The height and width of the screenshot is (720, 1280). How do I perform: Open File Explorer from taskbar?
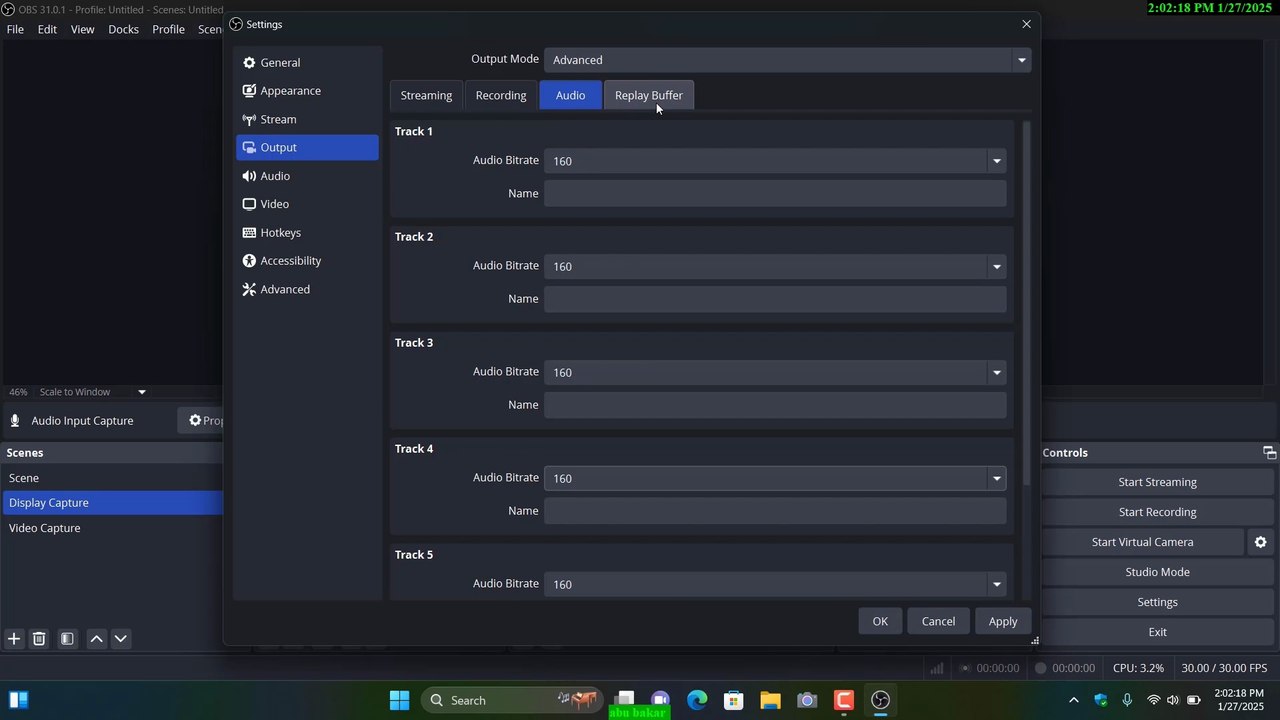[x=770, y=700]
